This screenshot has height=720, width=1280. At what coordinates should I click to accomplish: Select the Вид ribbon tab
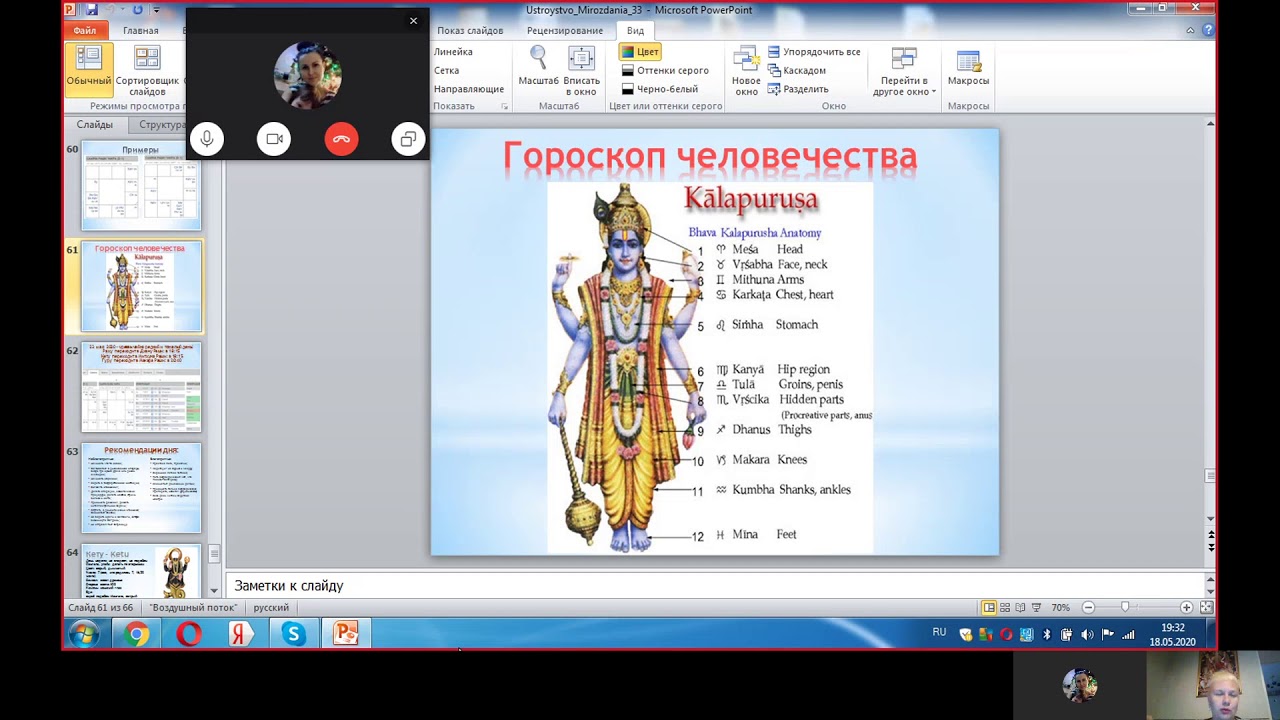pos(635,31)
